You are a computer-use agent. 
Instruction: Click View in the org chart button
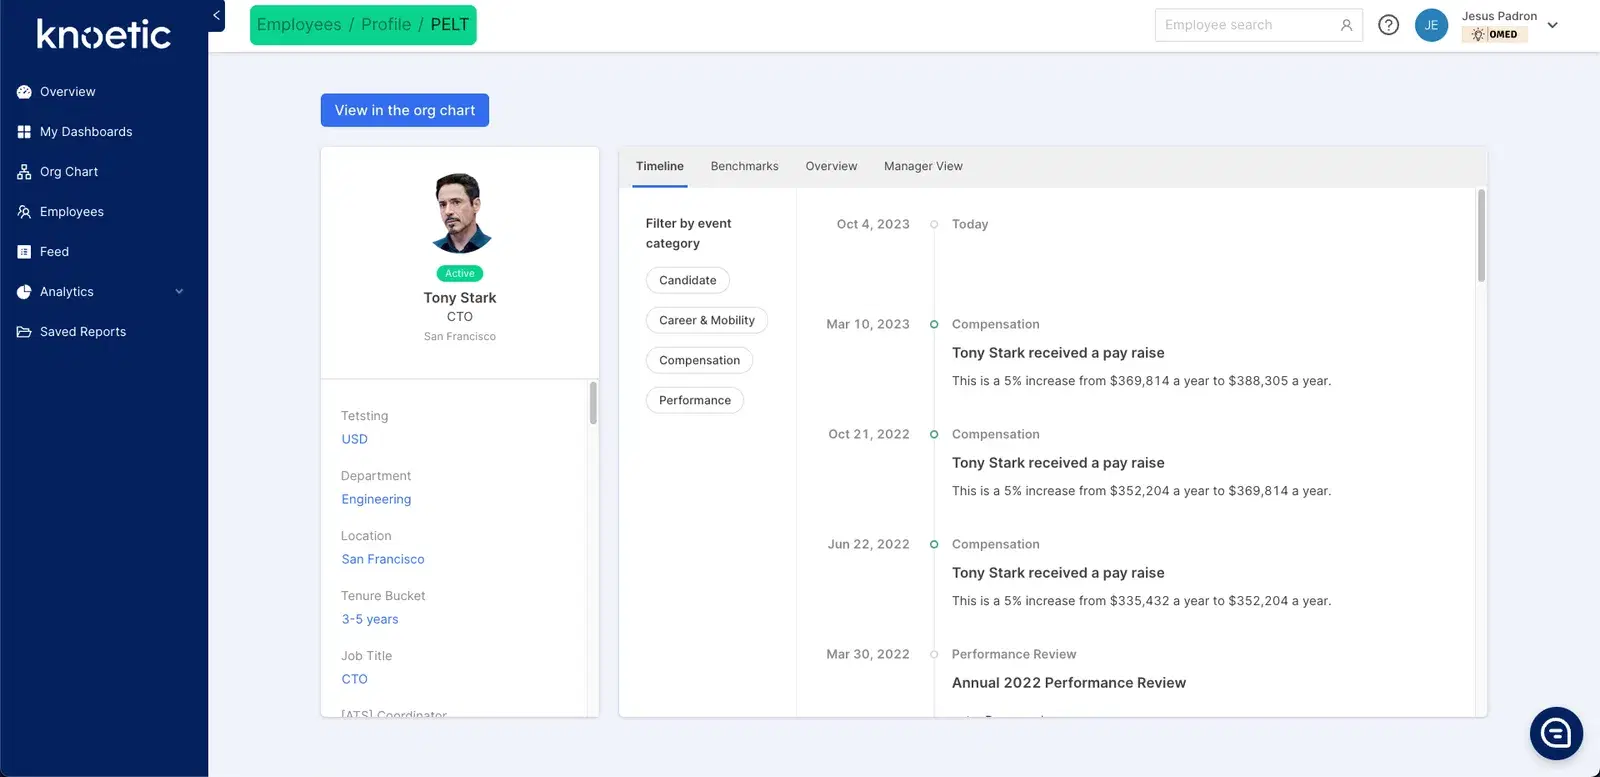405,110
